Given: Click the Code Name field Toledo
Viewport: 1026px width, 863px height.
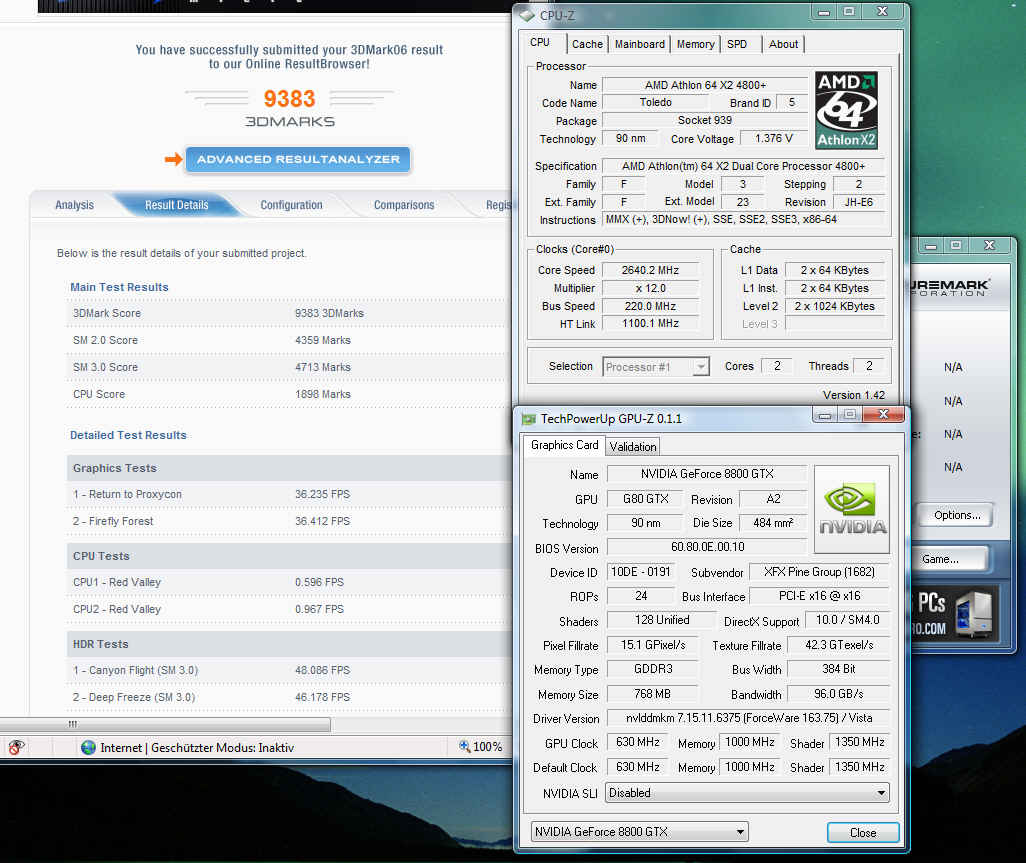Looking at the screenshot, I should point(655,103).
